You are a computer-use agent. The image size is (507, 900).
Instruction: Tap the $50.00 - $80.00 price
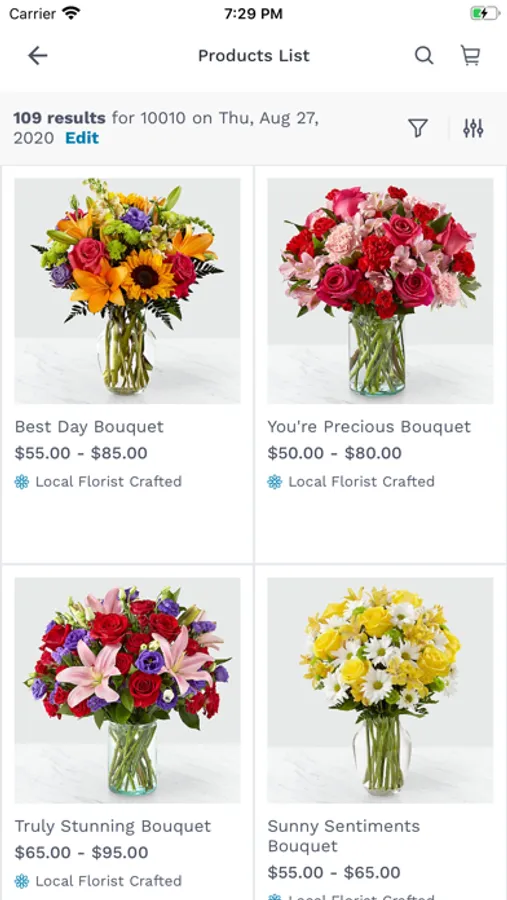[334, 453]
